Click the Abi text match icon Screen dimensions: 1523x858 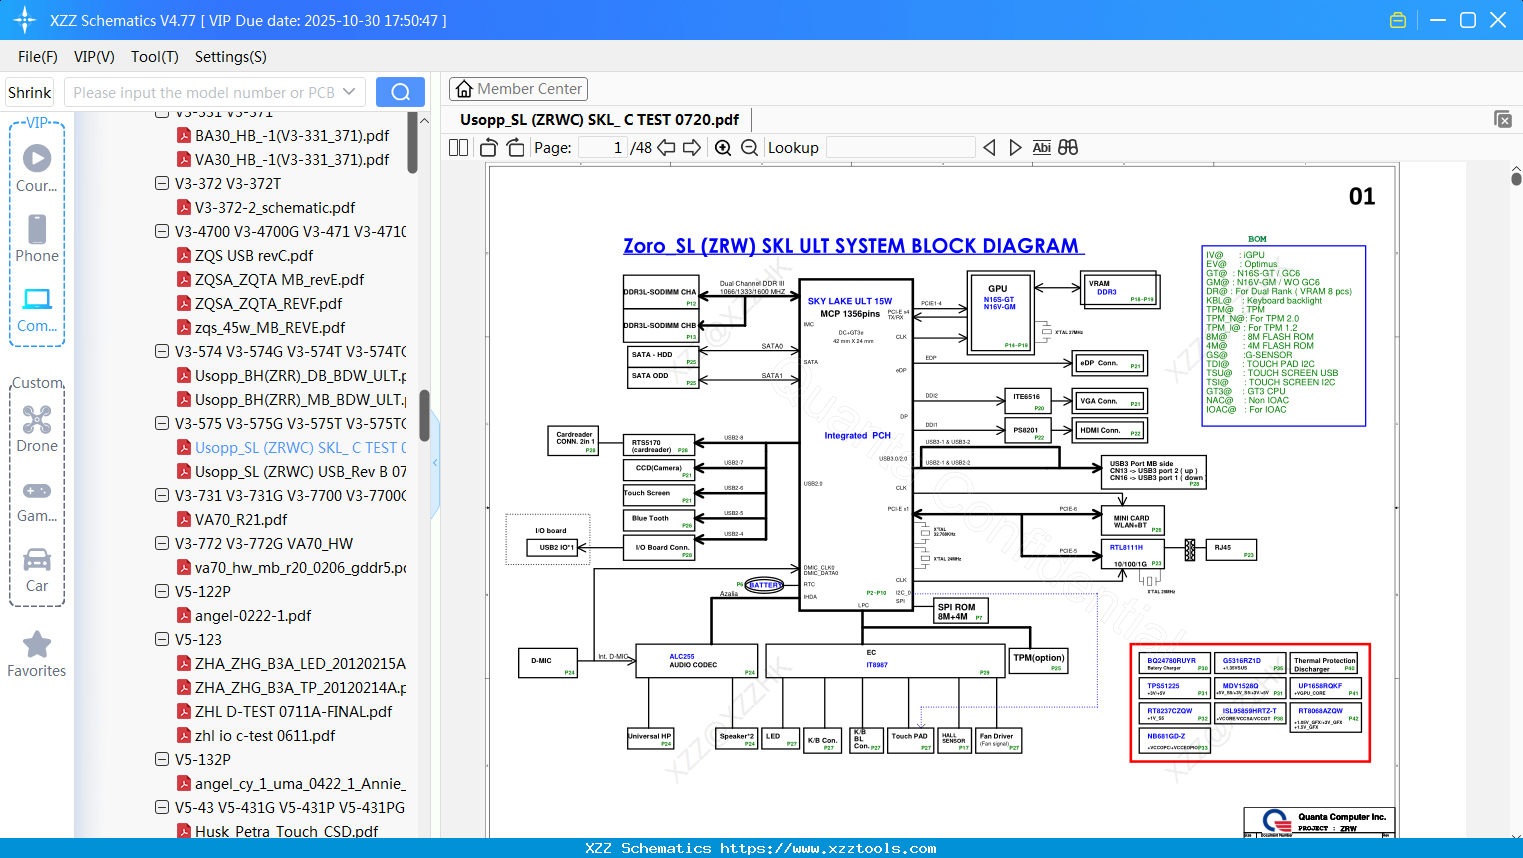pos(1041,148)
